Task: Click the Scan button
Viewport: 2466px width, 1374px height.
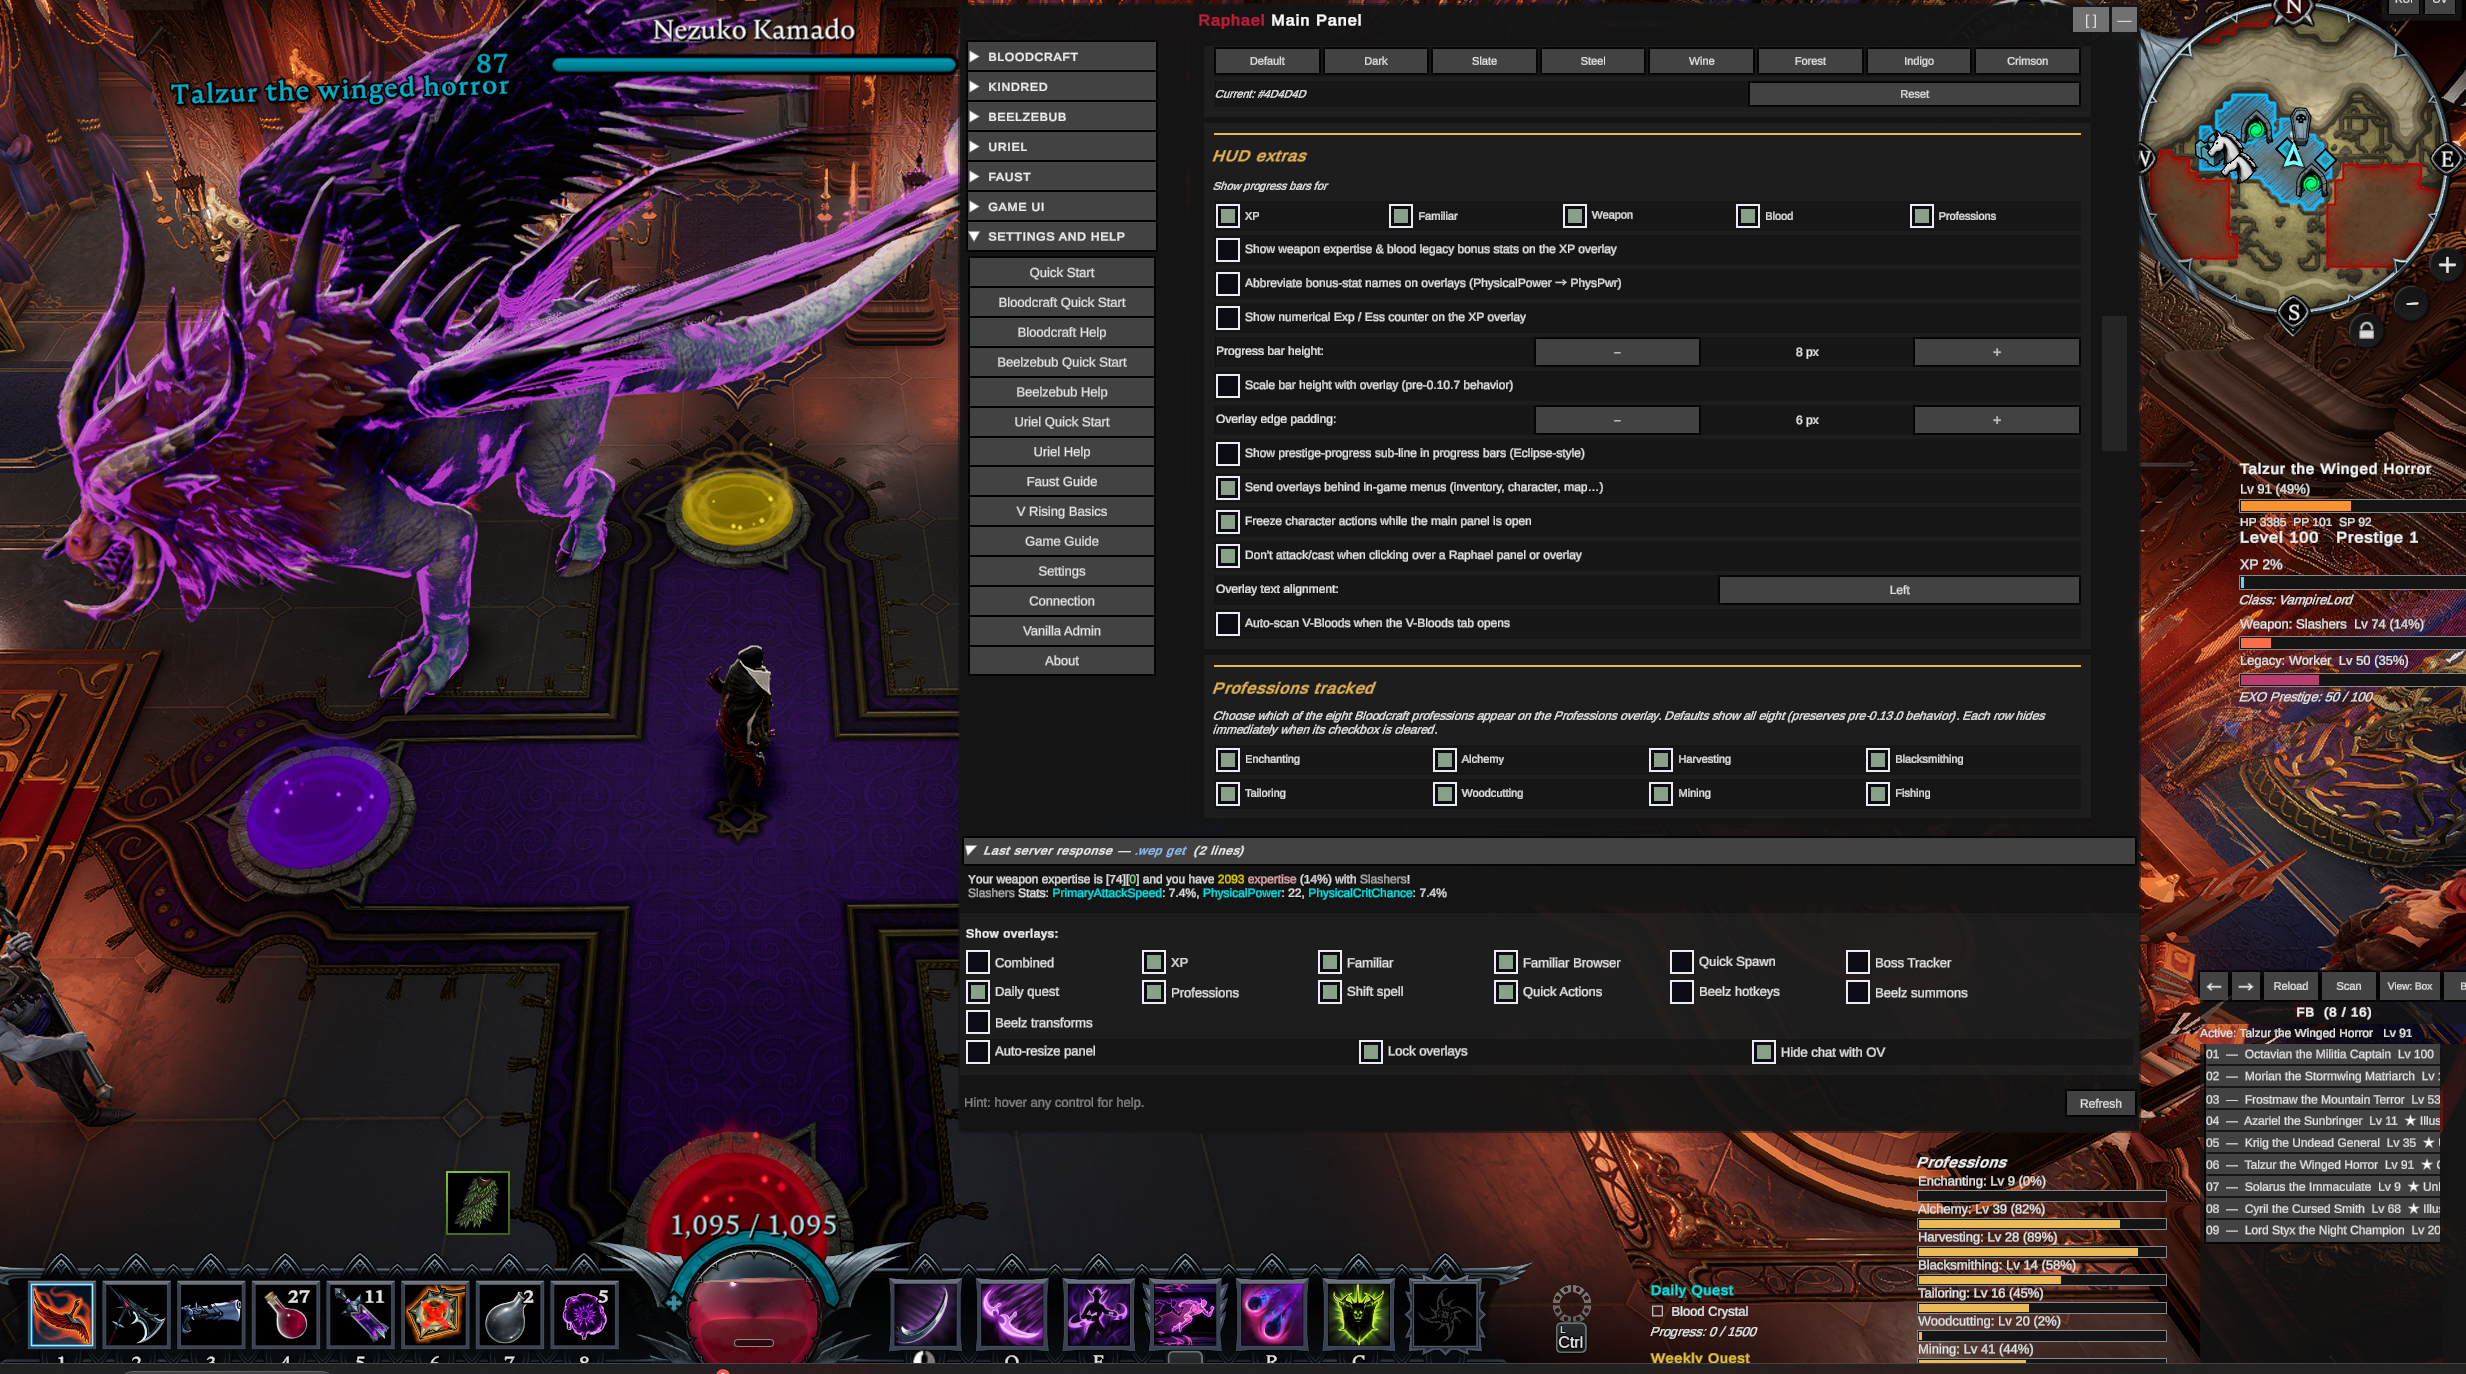Action: [x=2349, y=986]
